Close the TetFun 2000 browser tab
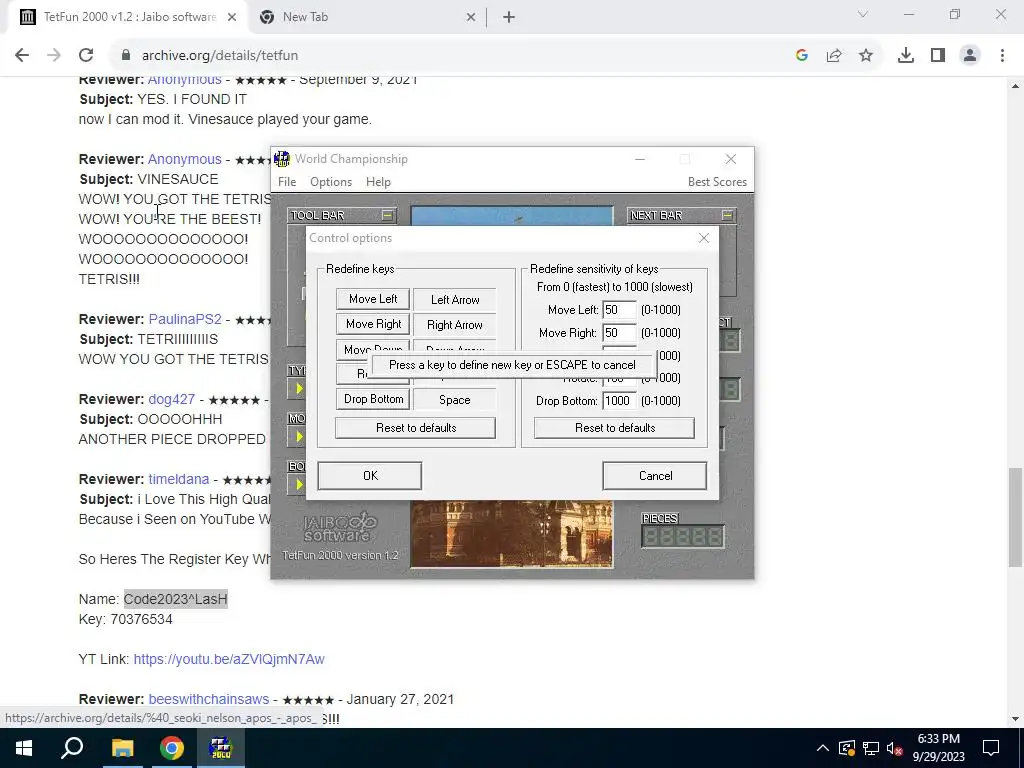This screenshot has height=768, width=1024. tap(232, 18)
